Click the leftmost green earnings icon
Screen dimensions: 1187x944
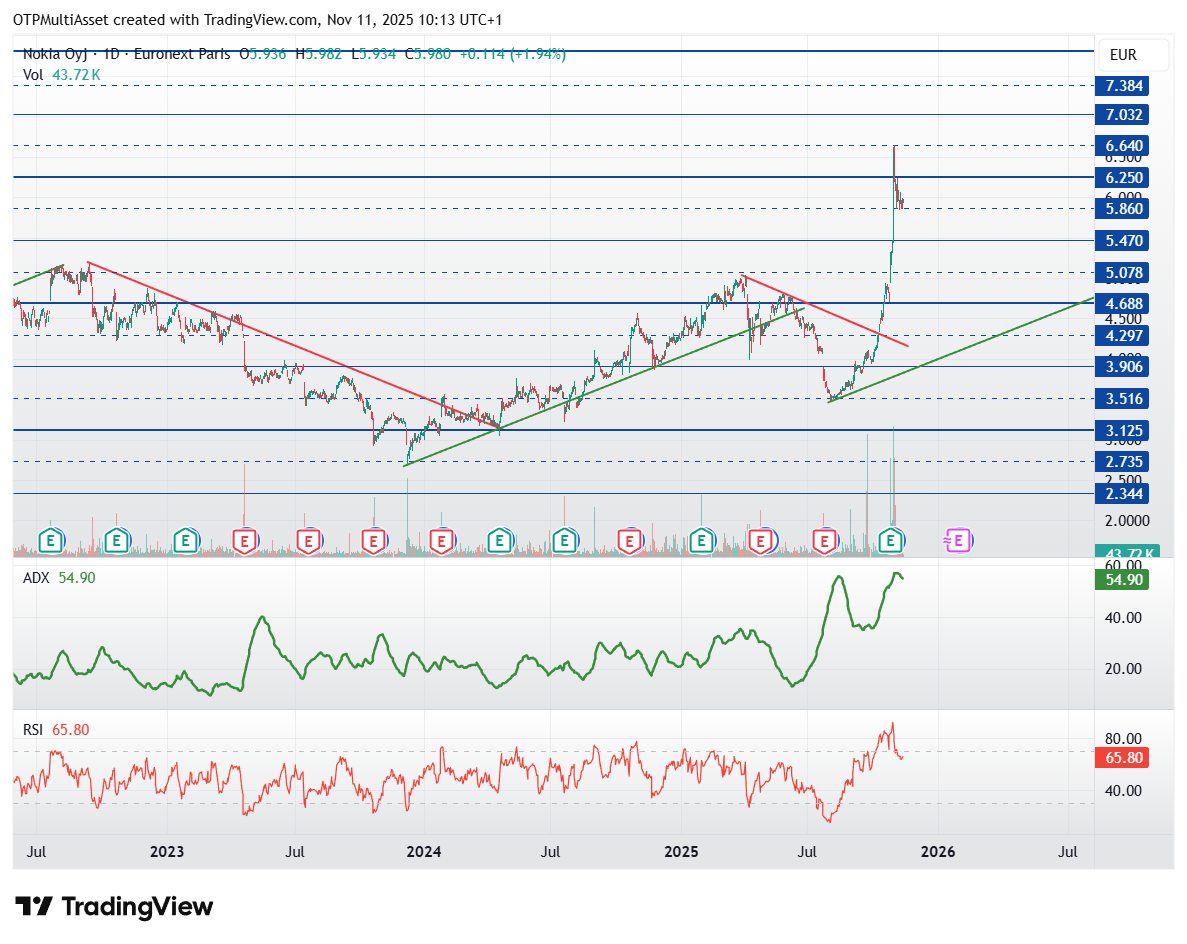point(51,541)
